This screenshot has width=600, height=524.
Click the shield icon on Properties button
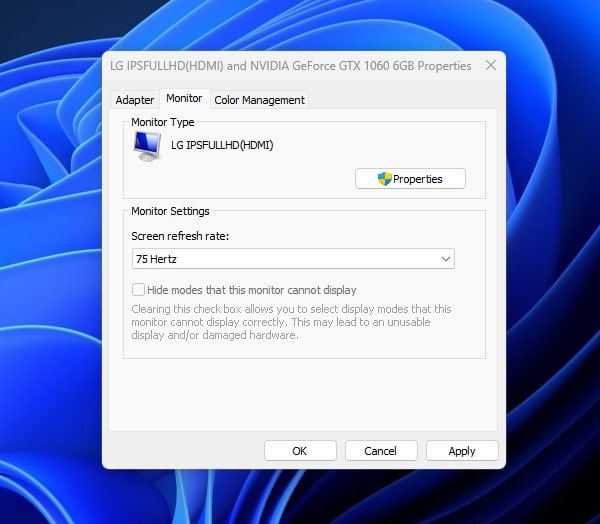tap(385, 179)
